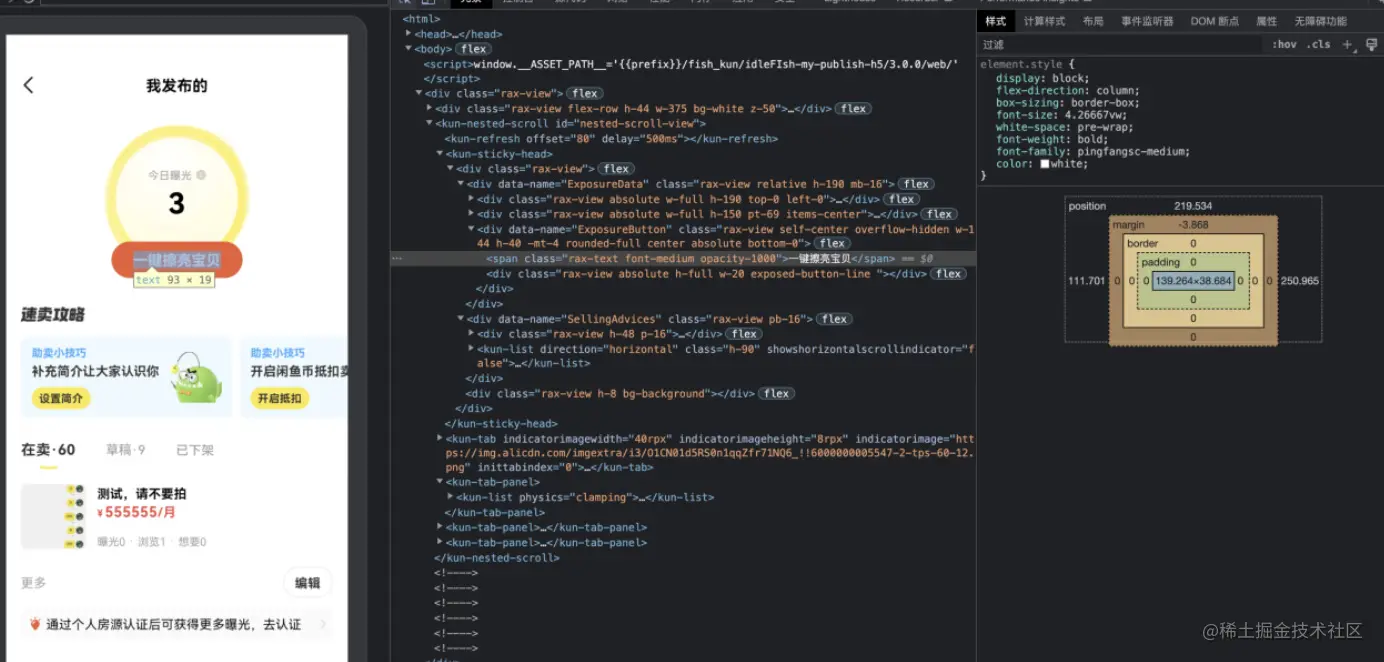Viewport: 1384px width, 662px height.
Task: Open the 测试，请不要拍 listing thumbnail
Action: 53,516
